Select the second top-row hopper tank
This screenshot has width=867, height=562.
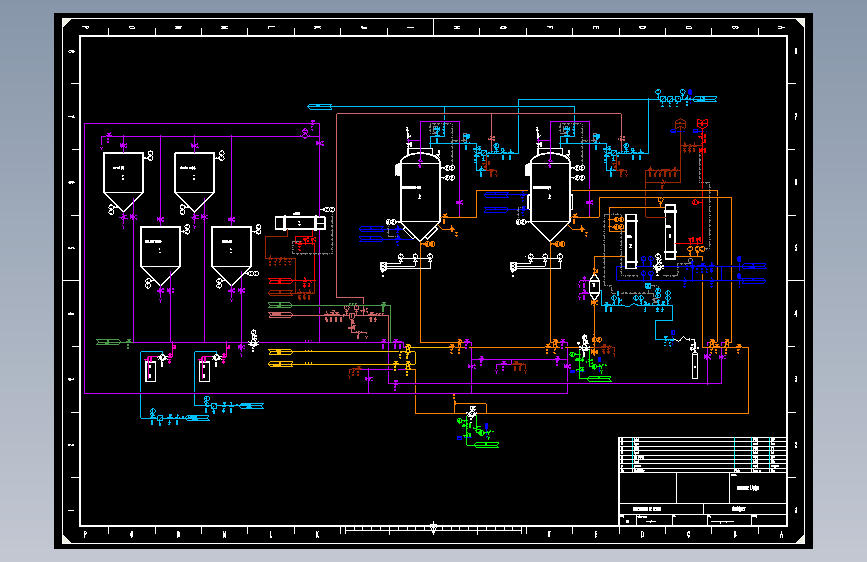[194, 180]
